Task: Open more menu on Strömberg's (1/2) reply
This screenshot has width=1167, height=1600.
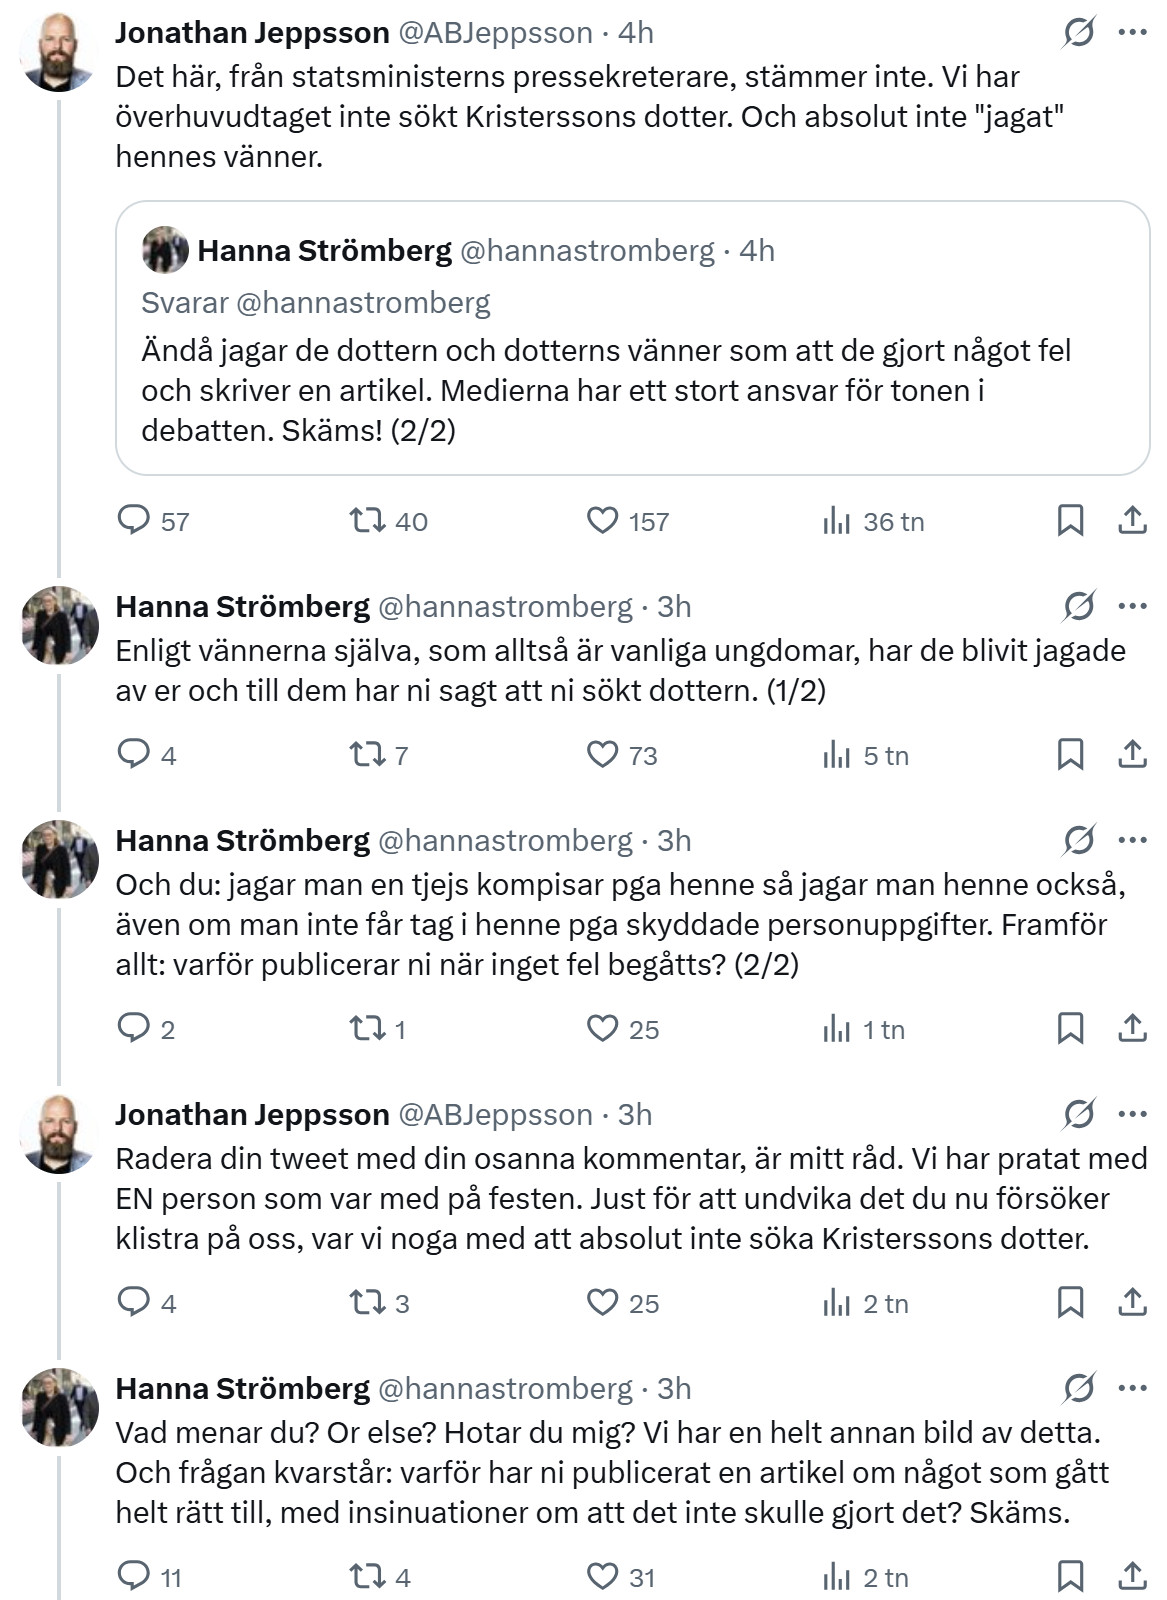Action: point(1132,607)
